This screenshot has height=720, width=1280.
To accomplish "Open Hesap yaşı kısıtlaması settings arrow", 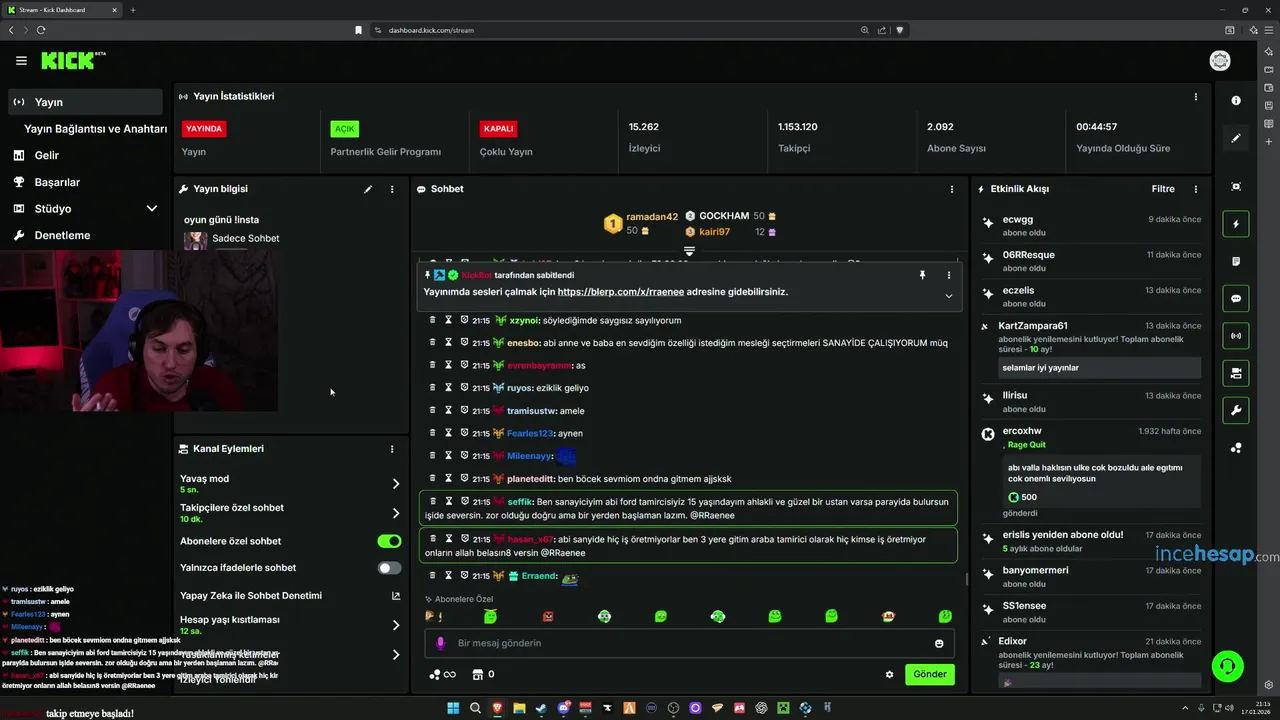I will coord(396,625).
